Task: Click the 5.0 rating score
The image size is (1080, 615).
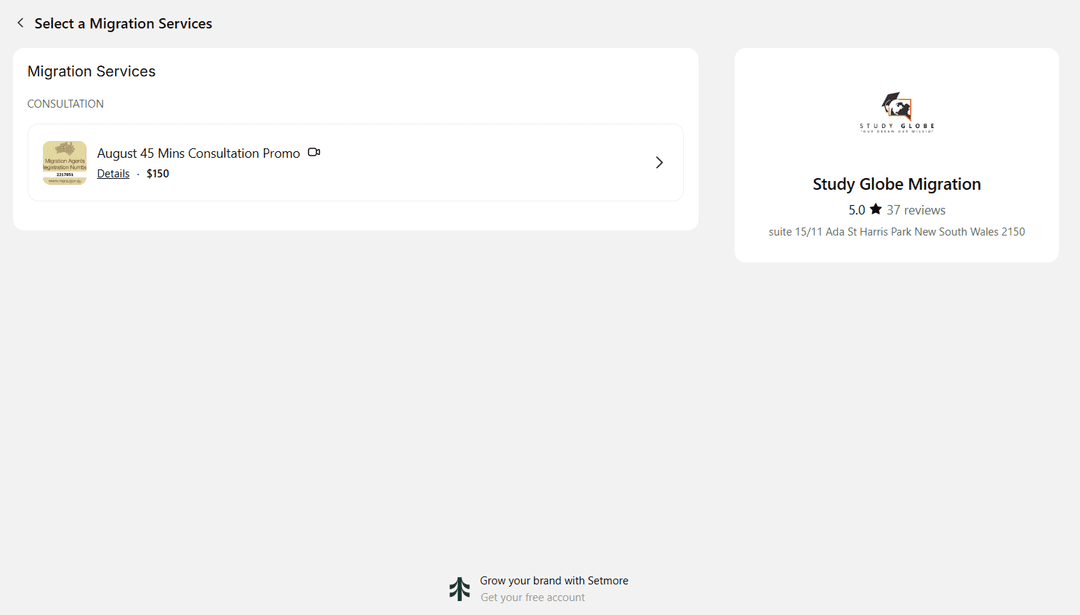Action: point(856,210)
